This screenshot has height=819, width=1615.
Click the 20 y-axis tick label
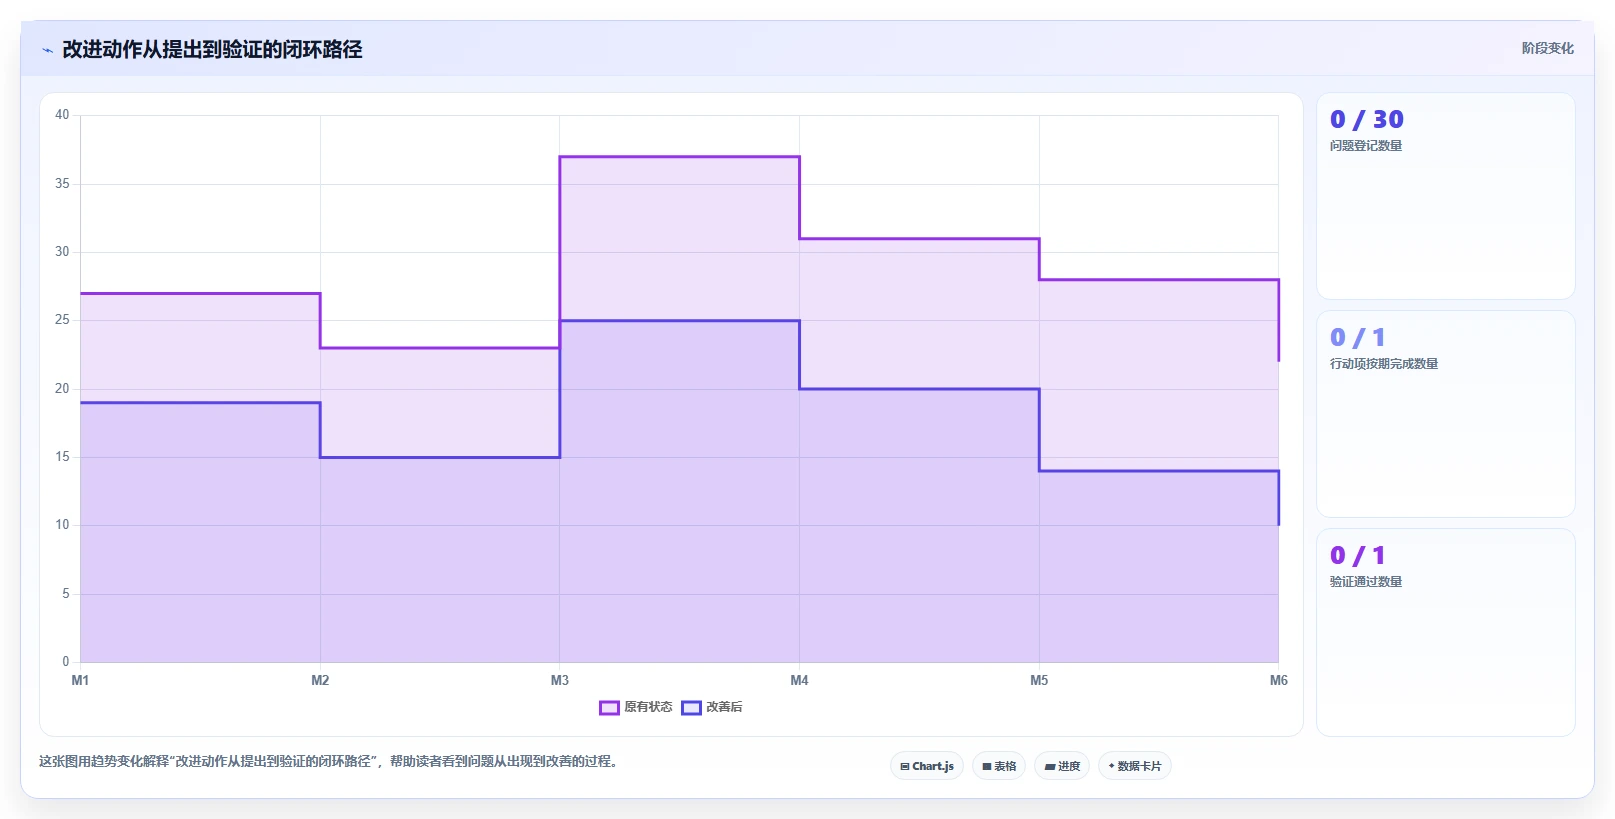tap(62, 389)
